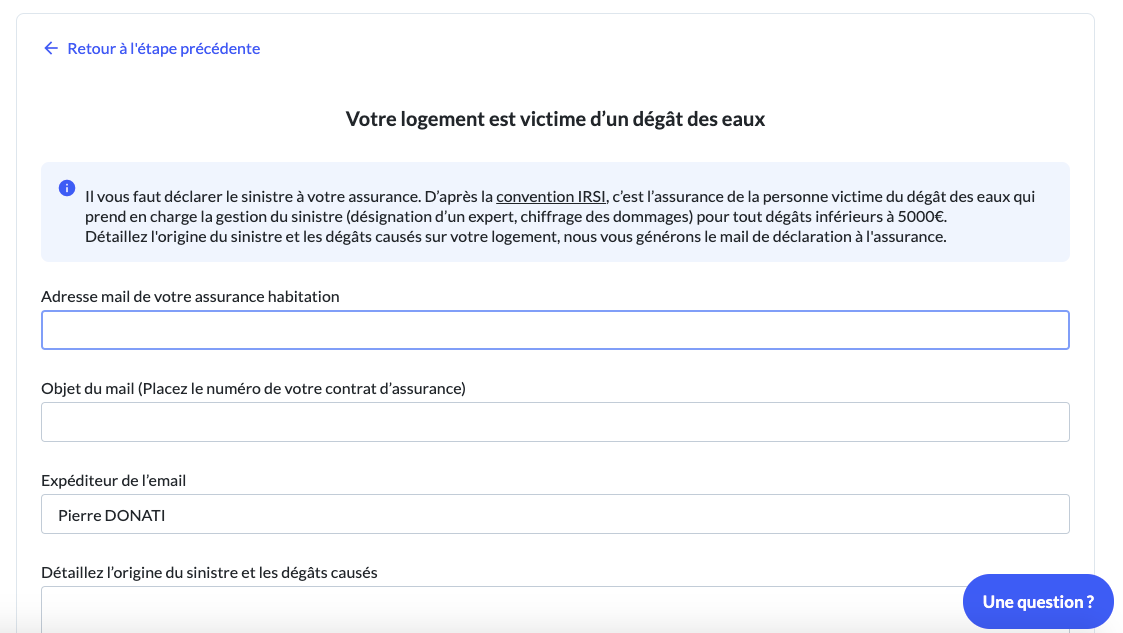Click the back arrow icon
Viewport: 1123px width, 633px height.
click(51, 48)
